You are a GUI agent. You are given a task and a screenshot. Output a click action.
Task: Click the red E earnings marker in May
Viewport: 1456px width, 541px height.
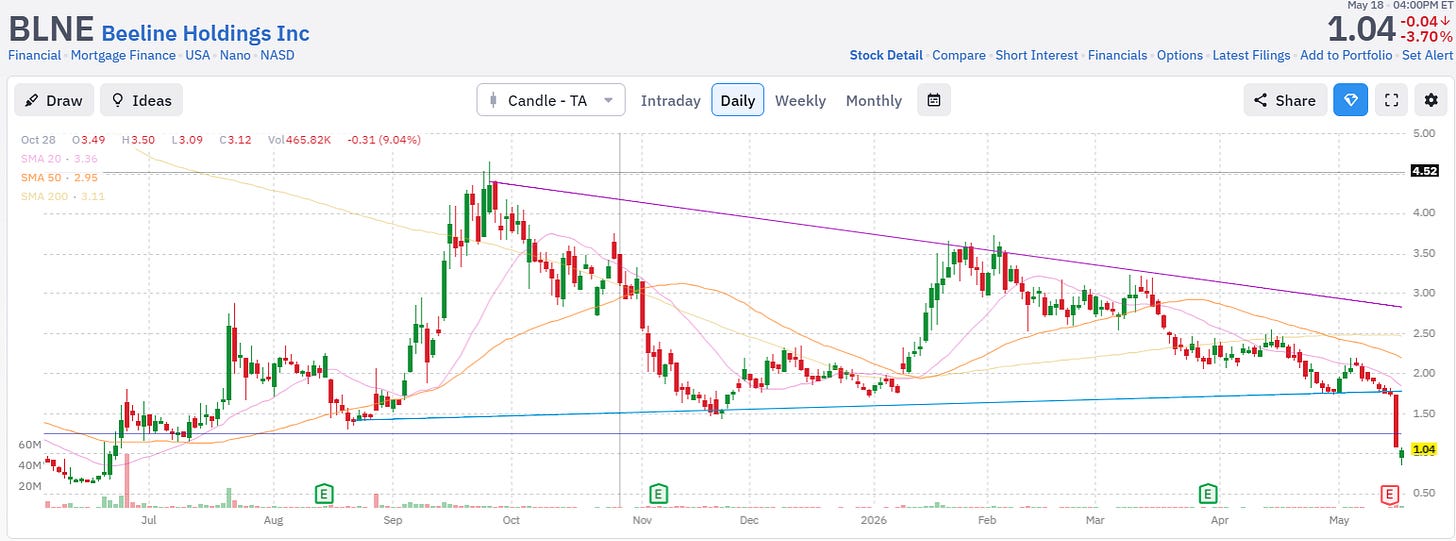(1389, 493)
